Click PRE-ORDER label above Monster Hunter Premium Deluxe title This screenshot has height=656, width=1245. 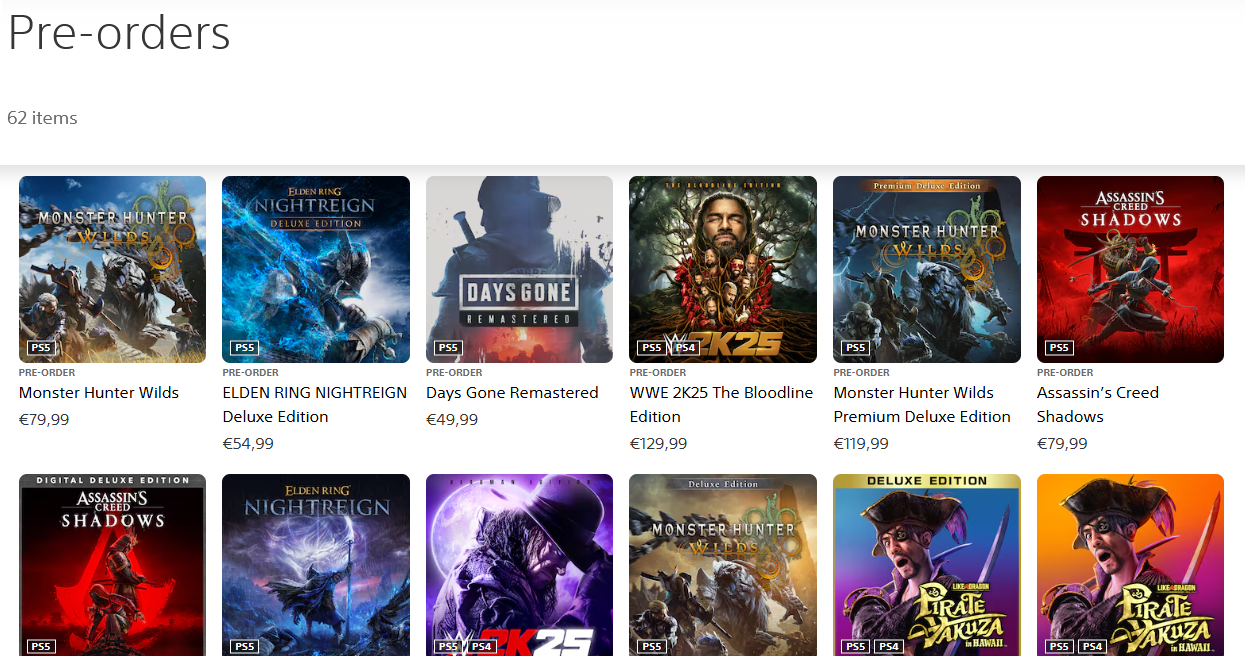[861, 373]
